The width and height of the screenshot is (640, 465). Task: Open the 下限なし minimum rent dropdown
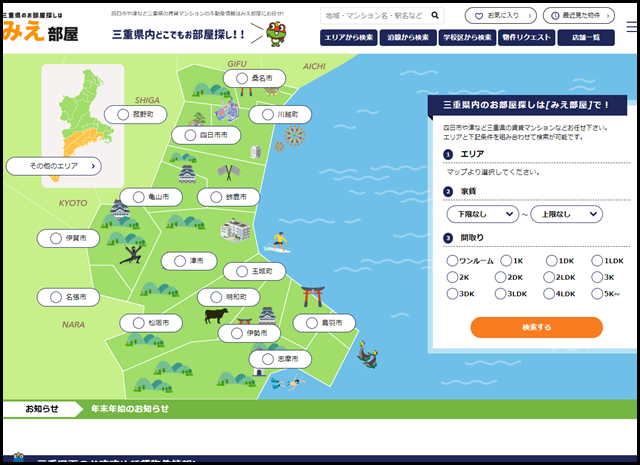coord(482,214)
